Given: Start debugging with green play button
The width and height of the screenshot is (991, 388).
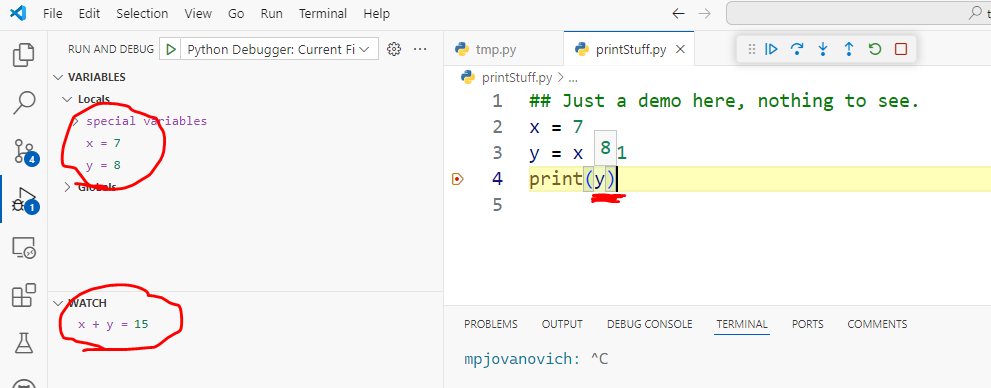Looking at the screenshot, I should [170, 49].
